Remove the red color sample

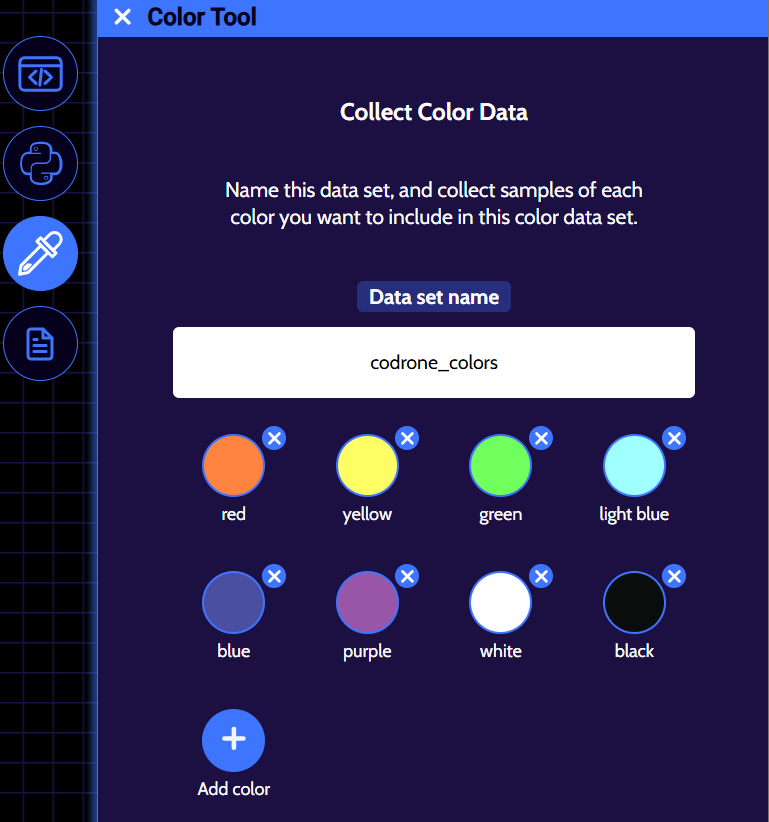(274, 438)
